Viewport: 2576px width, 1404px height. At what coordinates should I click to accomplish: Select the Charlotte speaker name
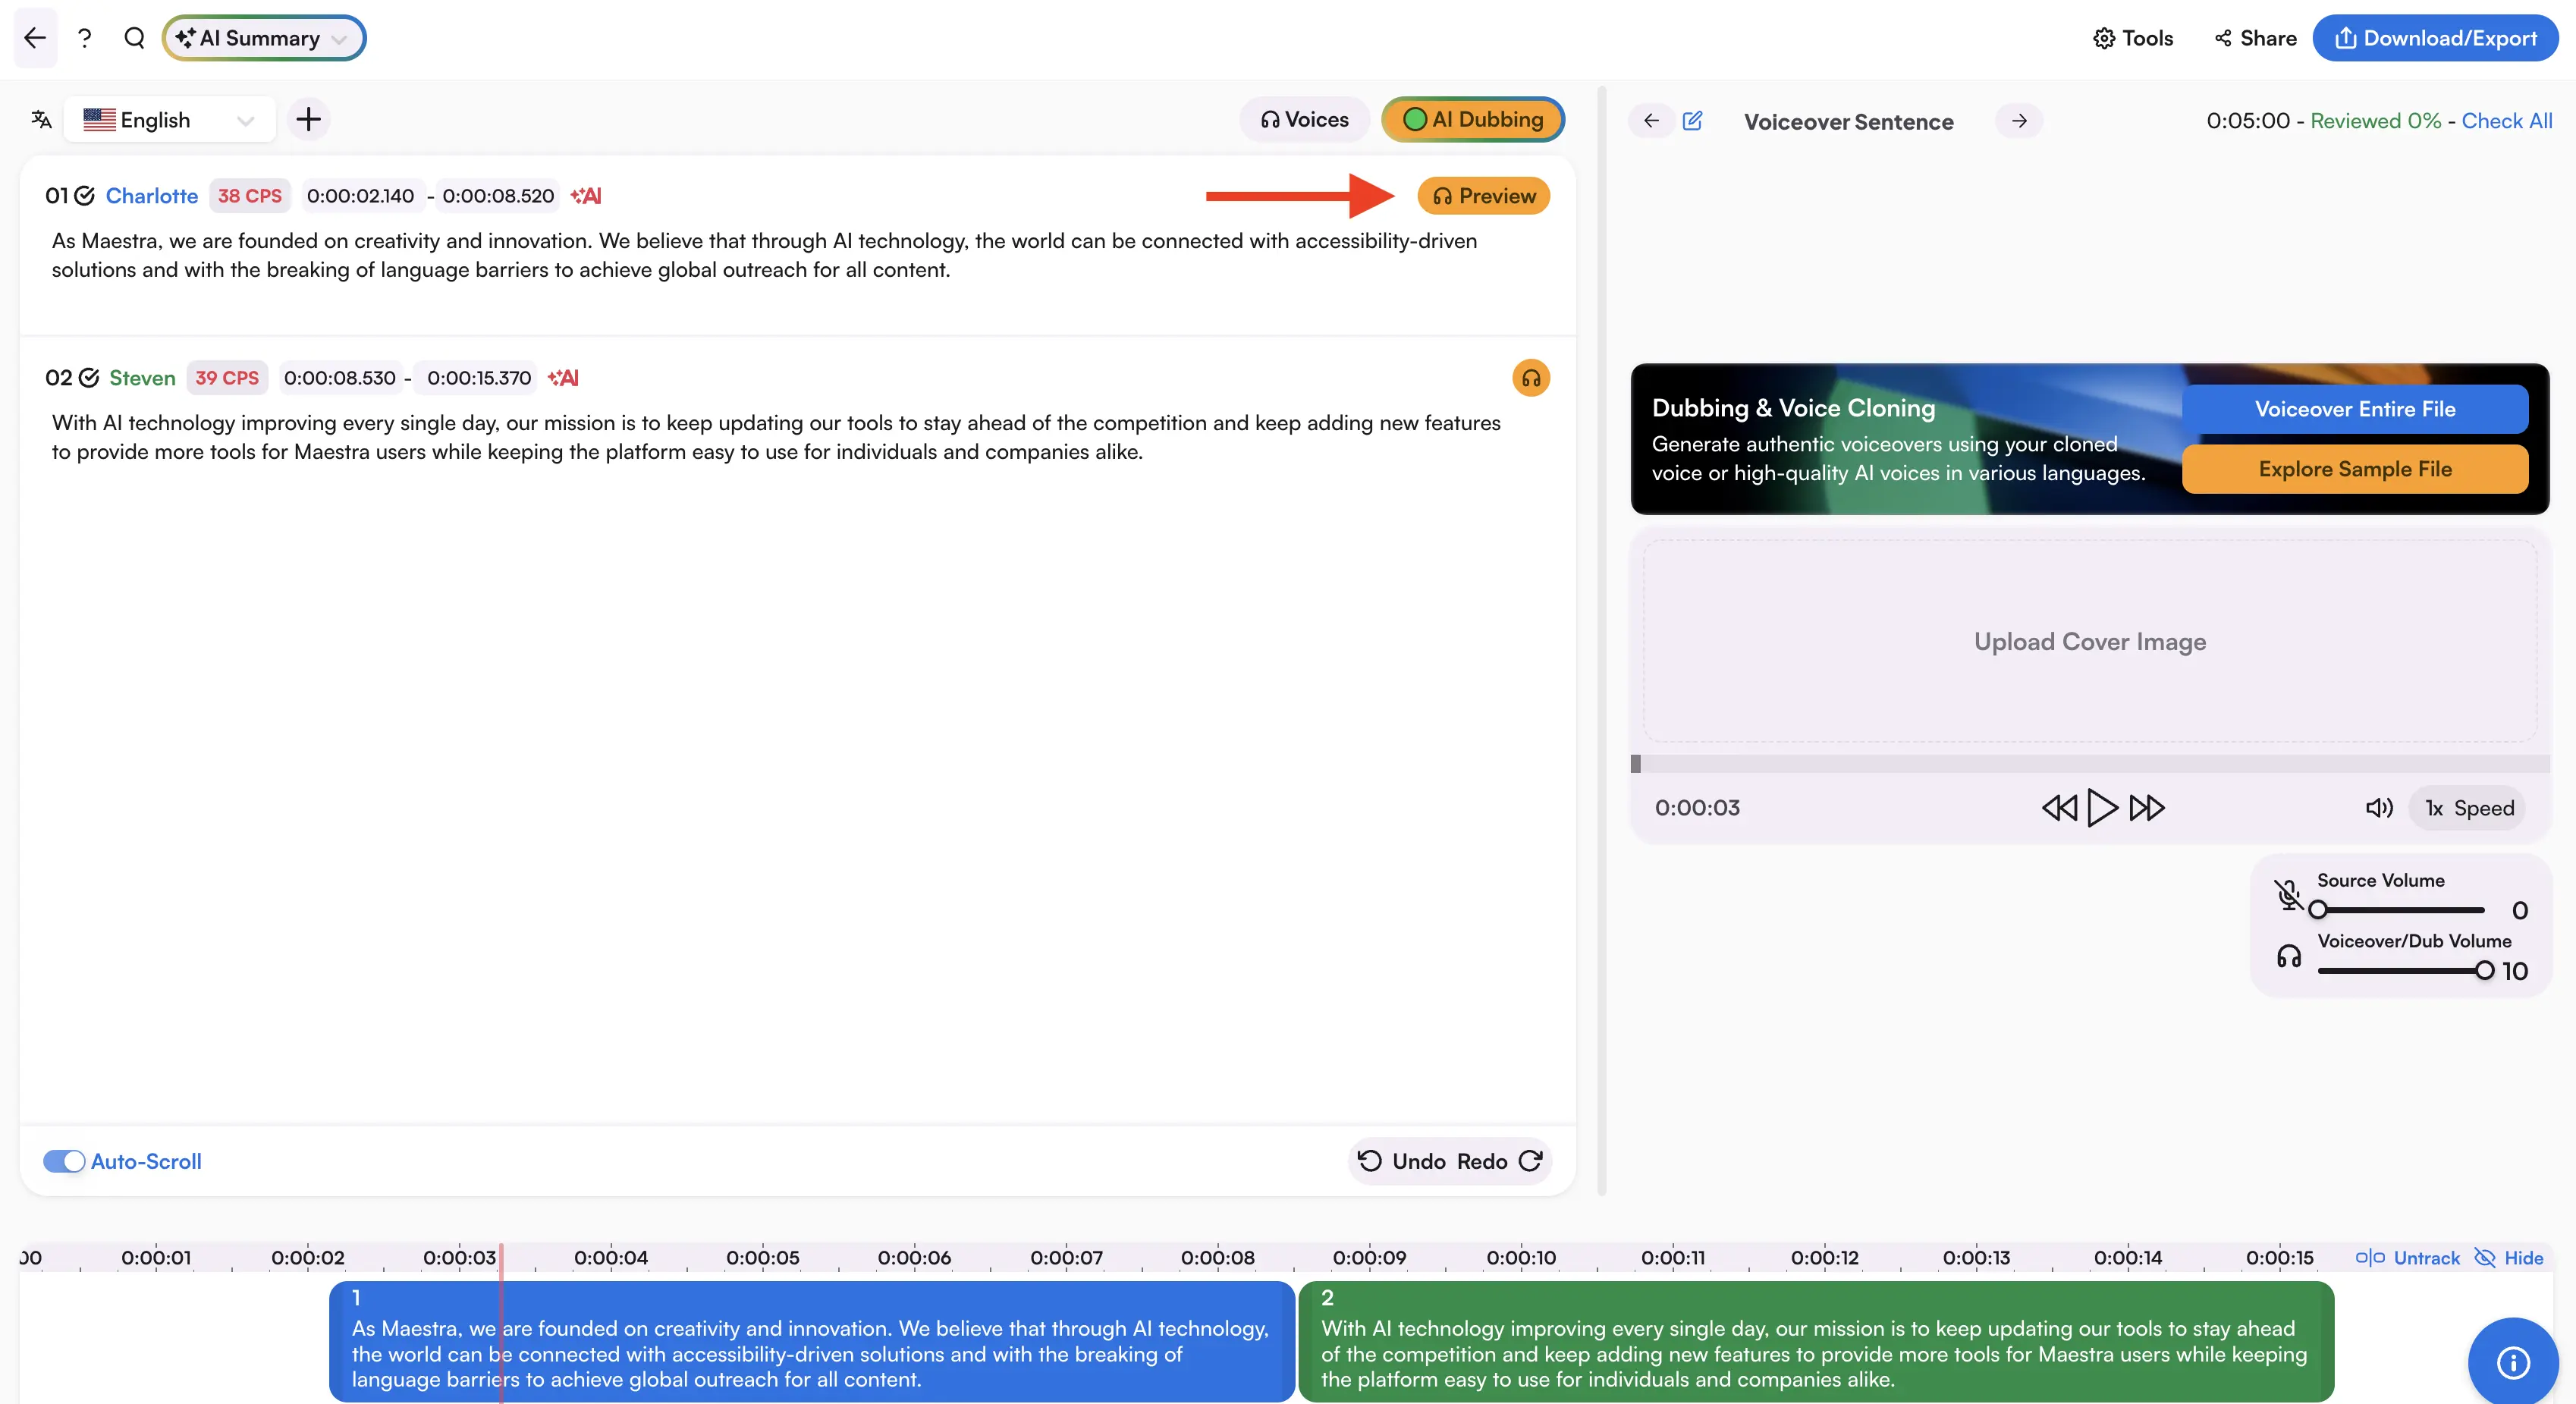pyautogui.click(x=152, y=196)
